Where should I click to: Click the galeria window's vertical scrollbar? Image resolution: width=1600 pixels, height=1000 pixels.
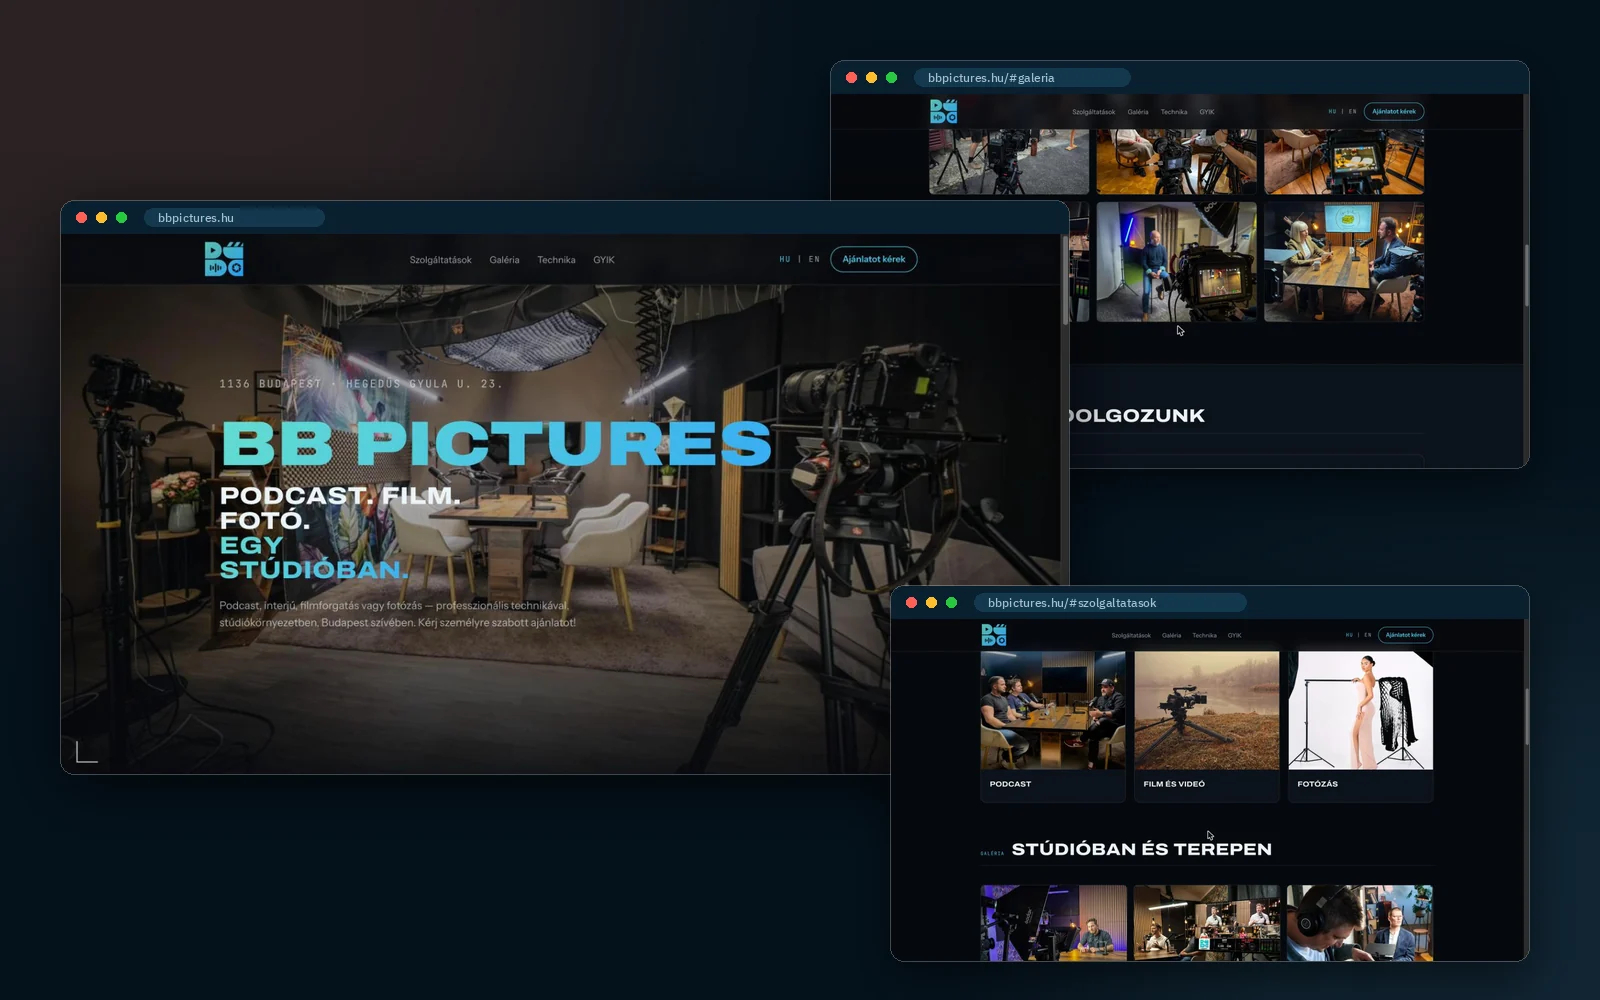pyautogui.click(x=1525, y=275)
